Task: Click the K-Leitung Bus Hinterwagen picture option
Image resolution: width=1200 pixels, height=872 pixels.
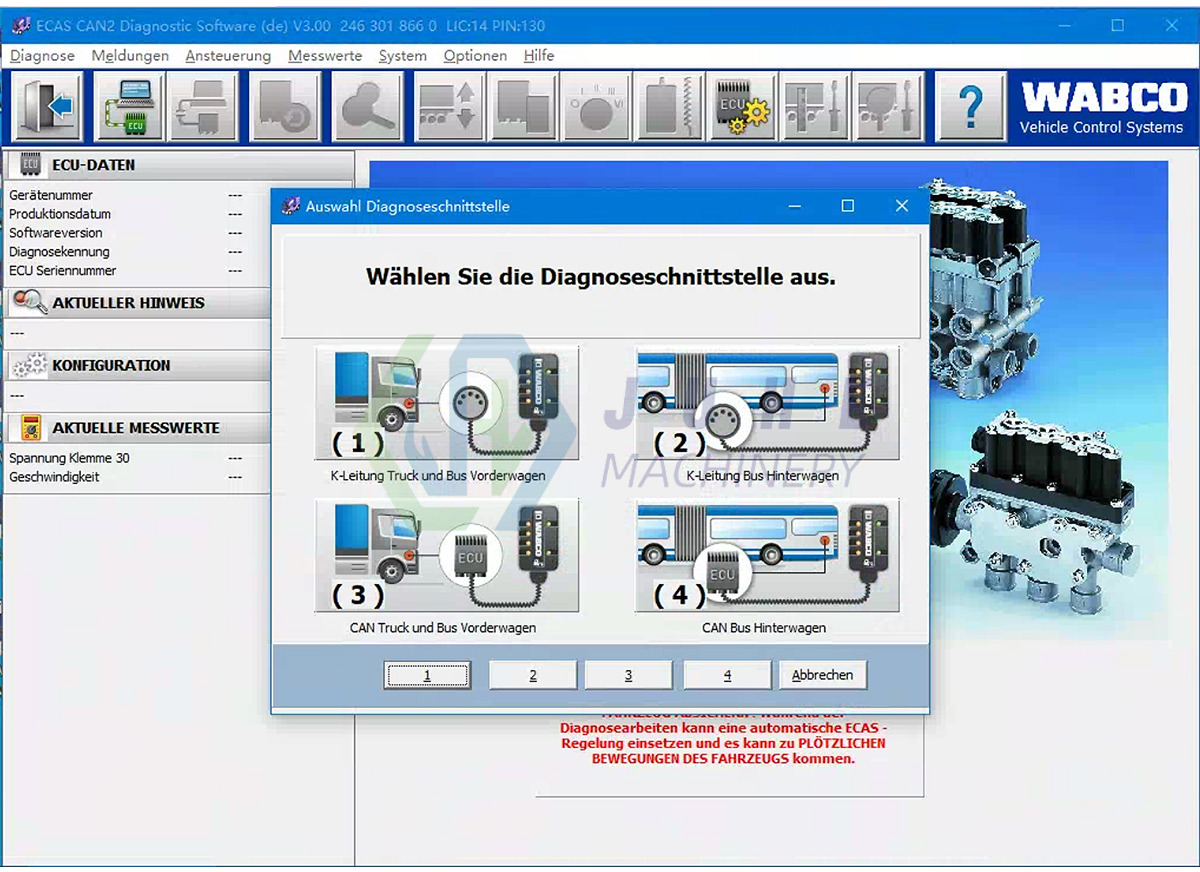Action: (x=765, y=405)
